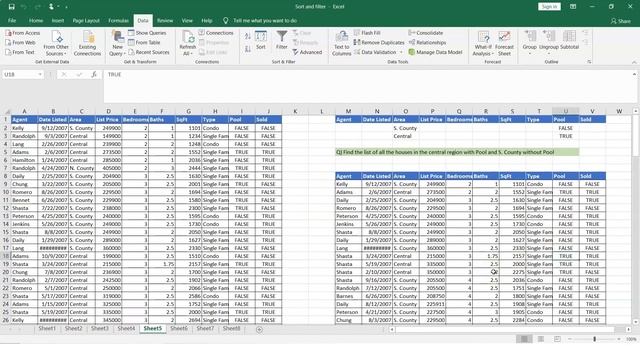The width and height of the screenshot is (640, 360).
Task: Open What-If Analysis dropdown
Action: tap(483, 43)
